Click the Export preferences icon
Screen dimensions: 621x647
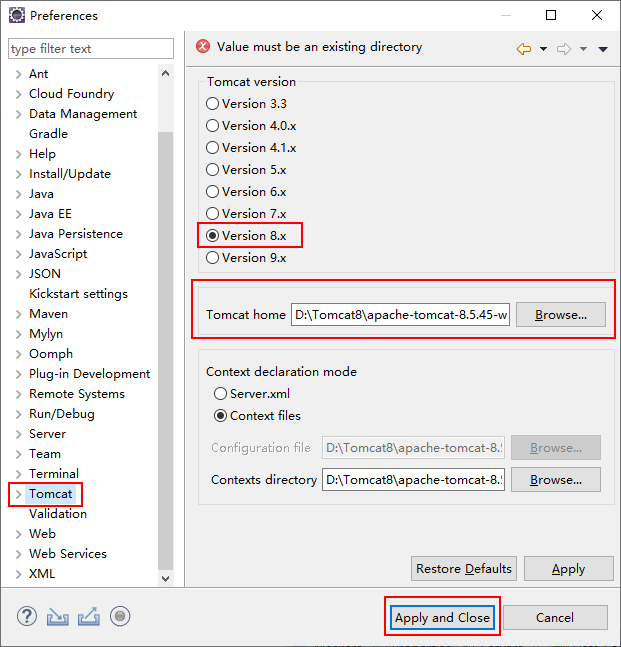coord(89,616)
